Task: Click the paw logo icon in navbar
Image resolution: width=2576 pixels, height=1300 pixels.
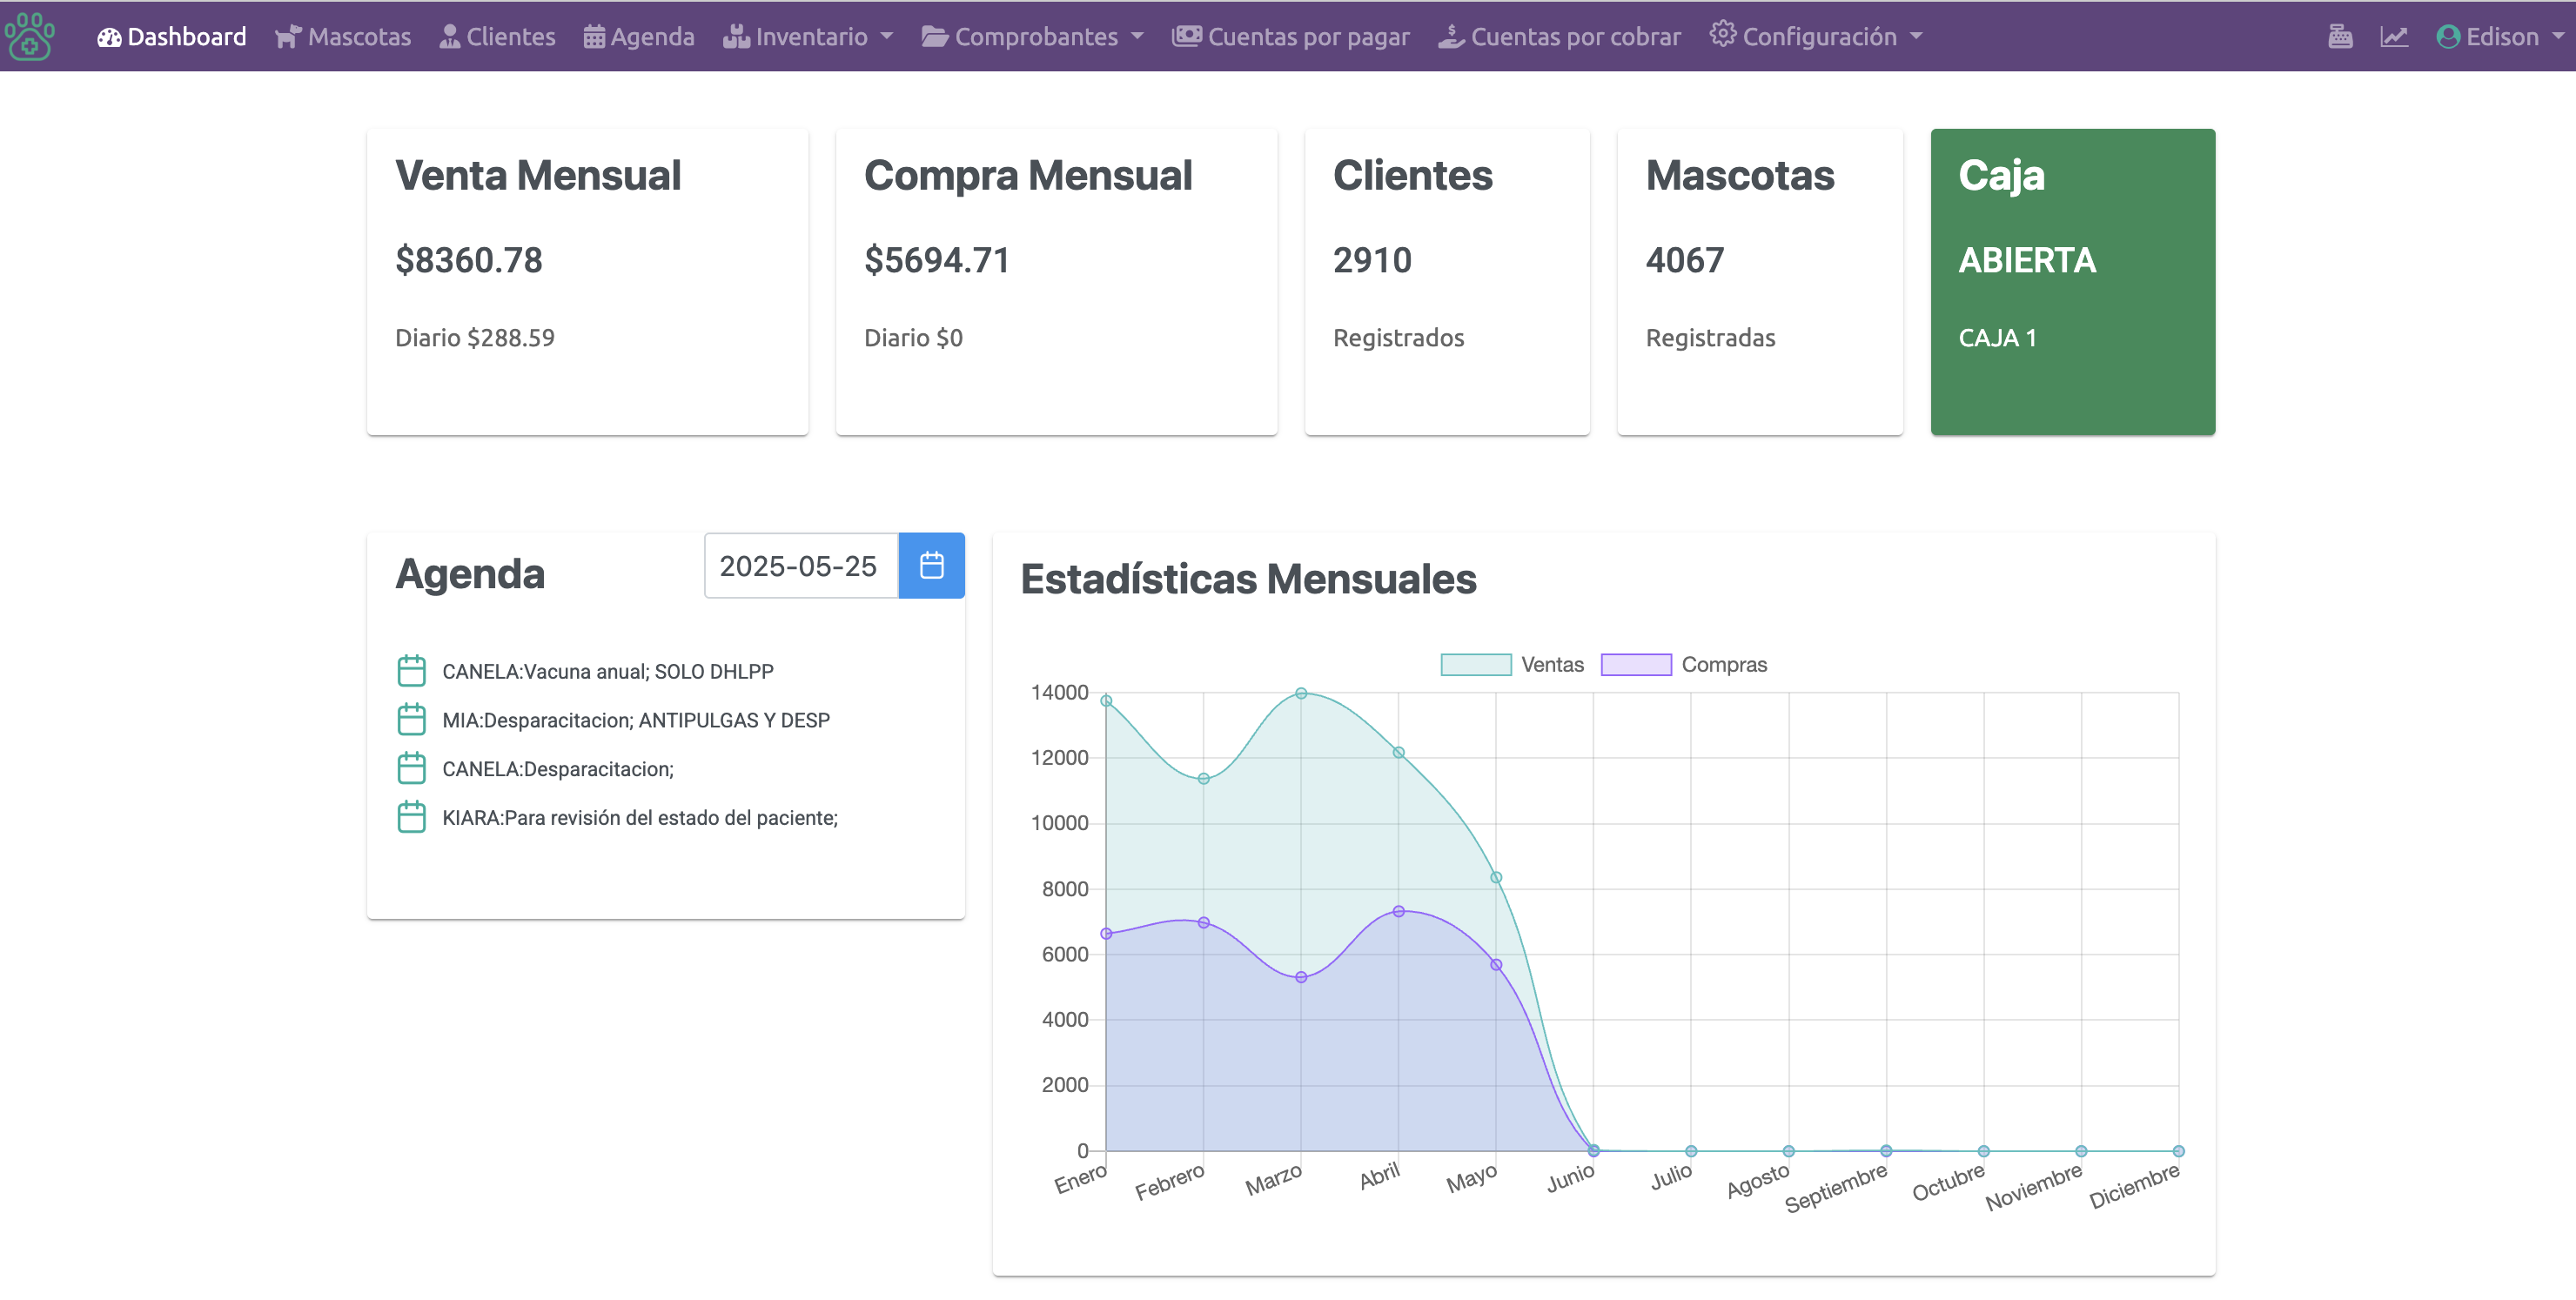Action: (30, 37)
